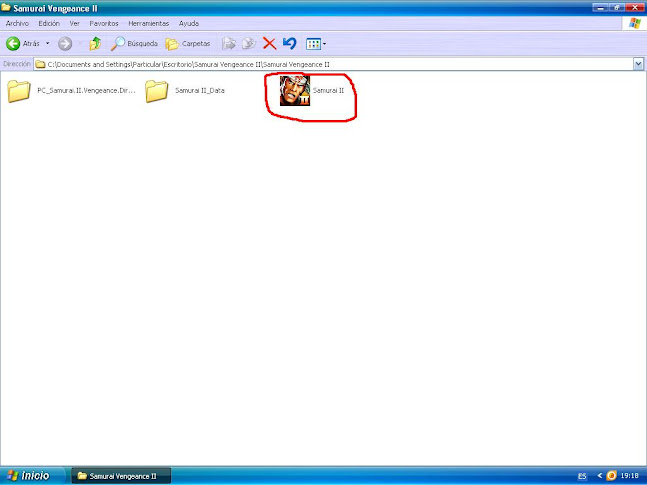Open the Atrás history dropdown arrow
Screen dimensions: 647x485
coord(47,43)
